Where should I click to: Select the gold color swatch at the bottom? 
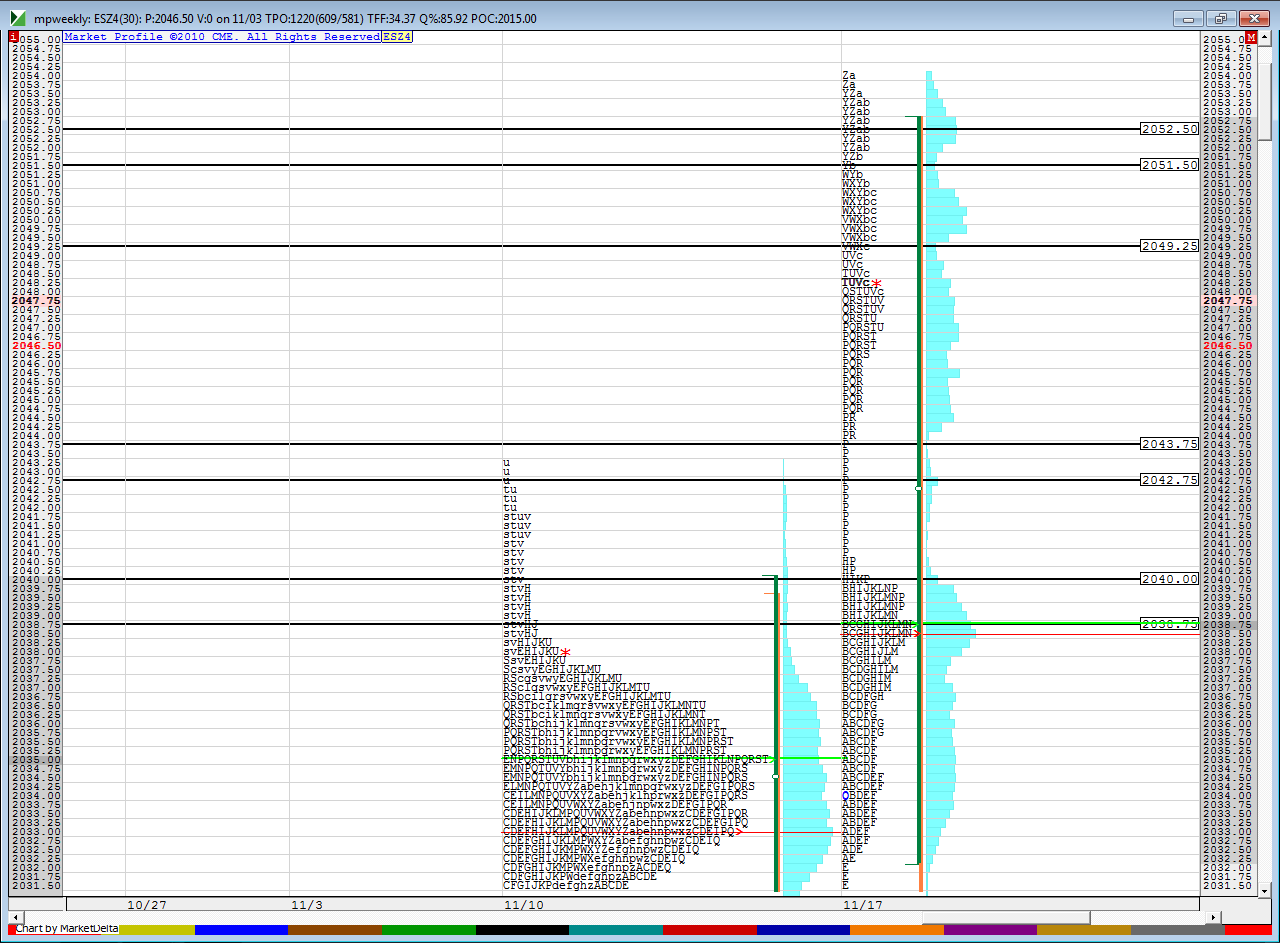tap(1084, 930)
